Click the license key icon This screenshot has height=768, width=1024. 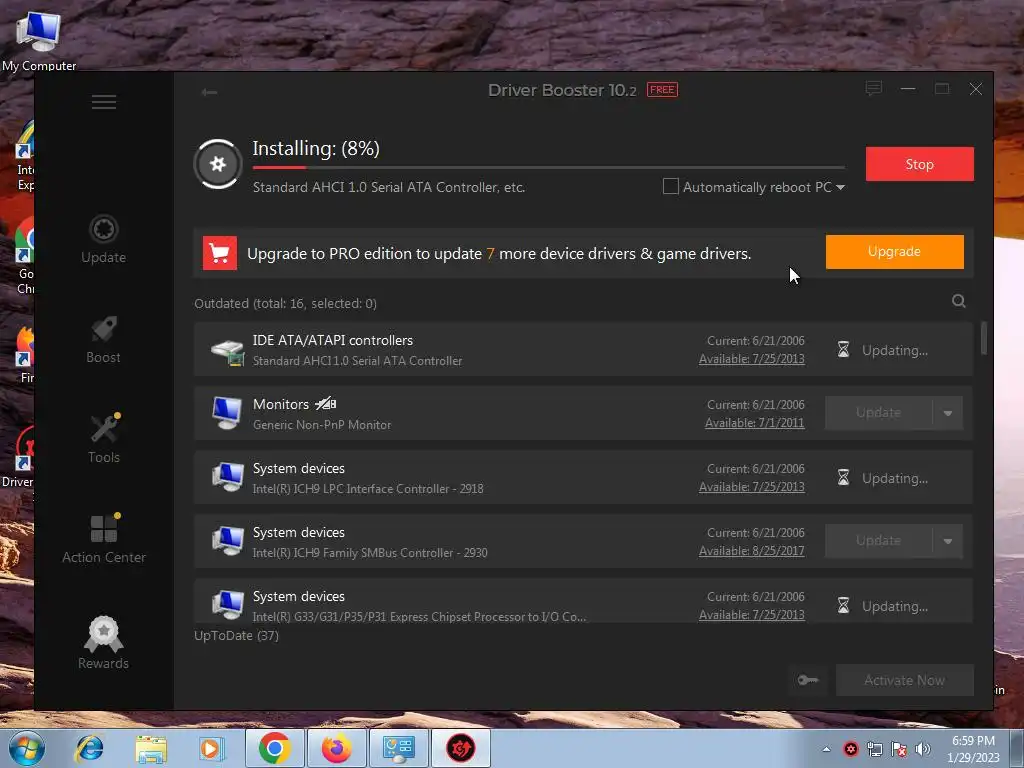point(808,680)
